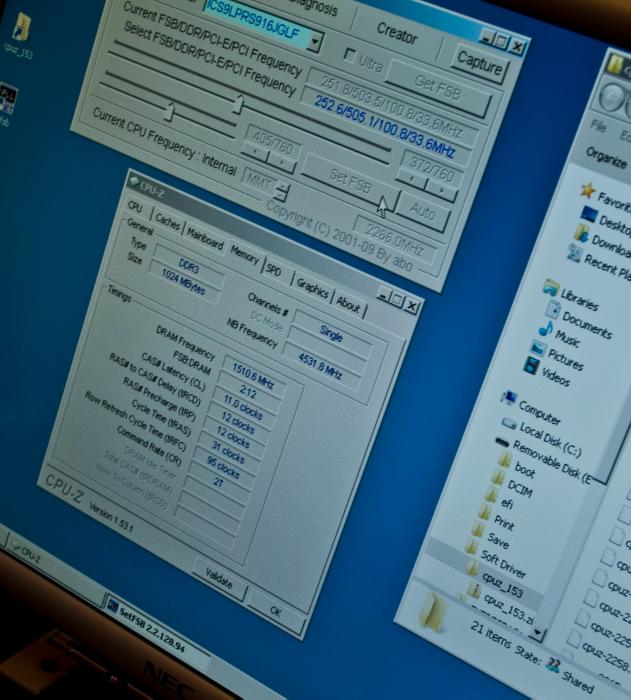
Task: Open the Print folder icon
Action: point(485,512)
